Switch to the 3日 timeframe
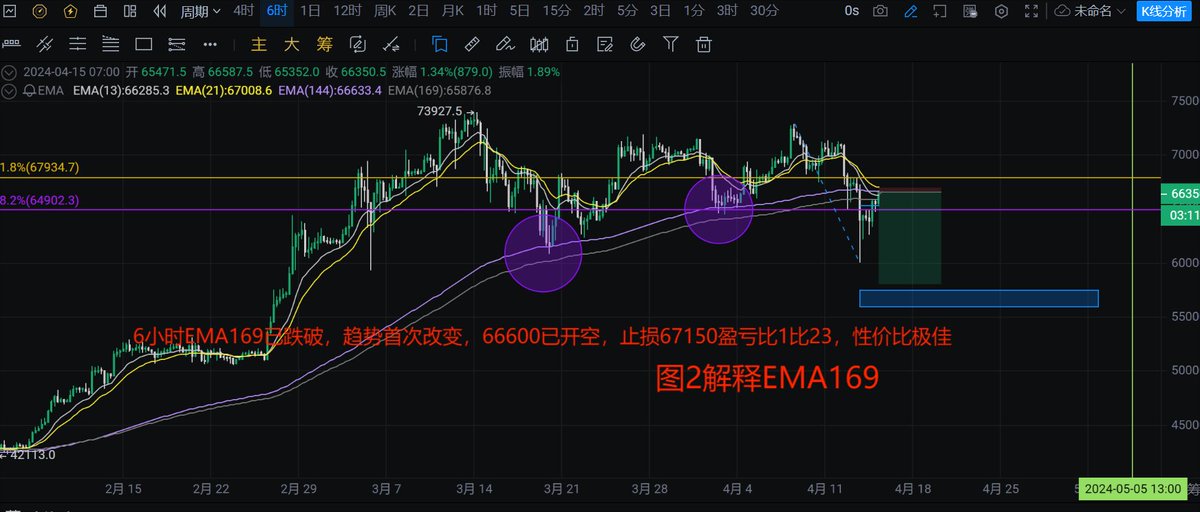 [x=660, y=11]
